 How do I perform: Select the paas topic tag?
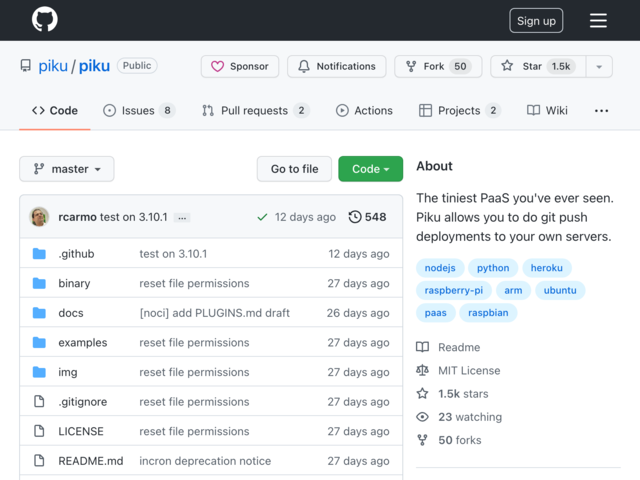pyautogui.click(x=436, y=313)
